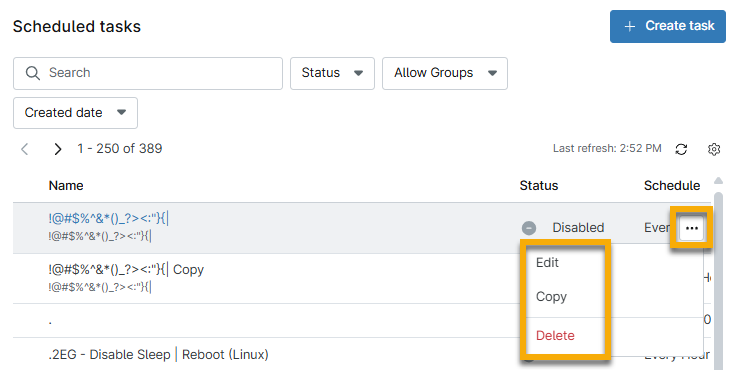This screenshot has height=370, width=734.
Task: Click the plus icon on Create task
Action: coord(630,26)
